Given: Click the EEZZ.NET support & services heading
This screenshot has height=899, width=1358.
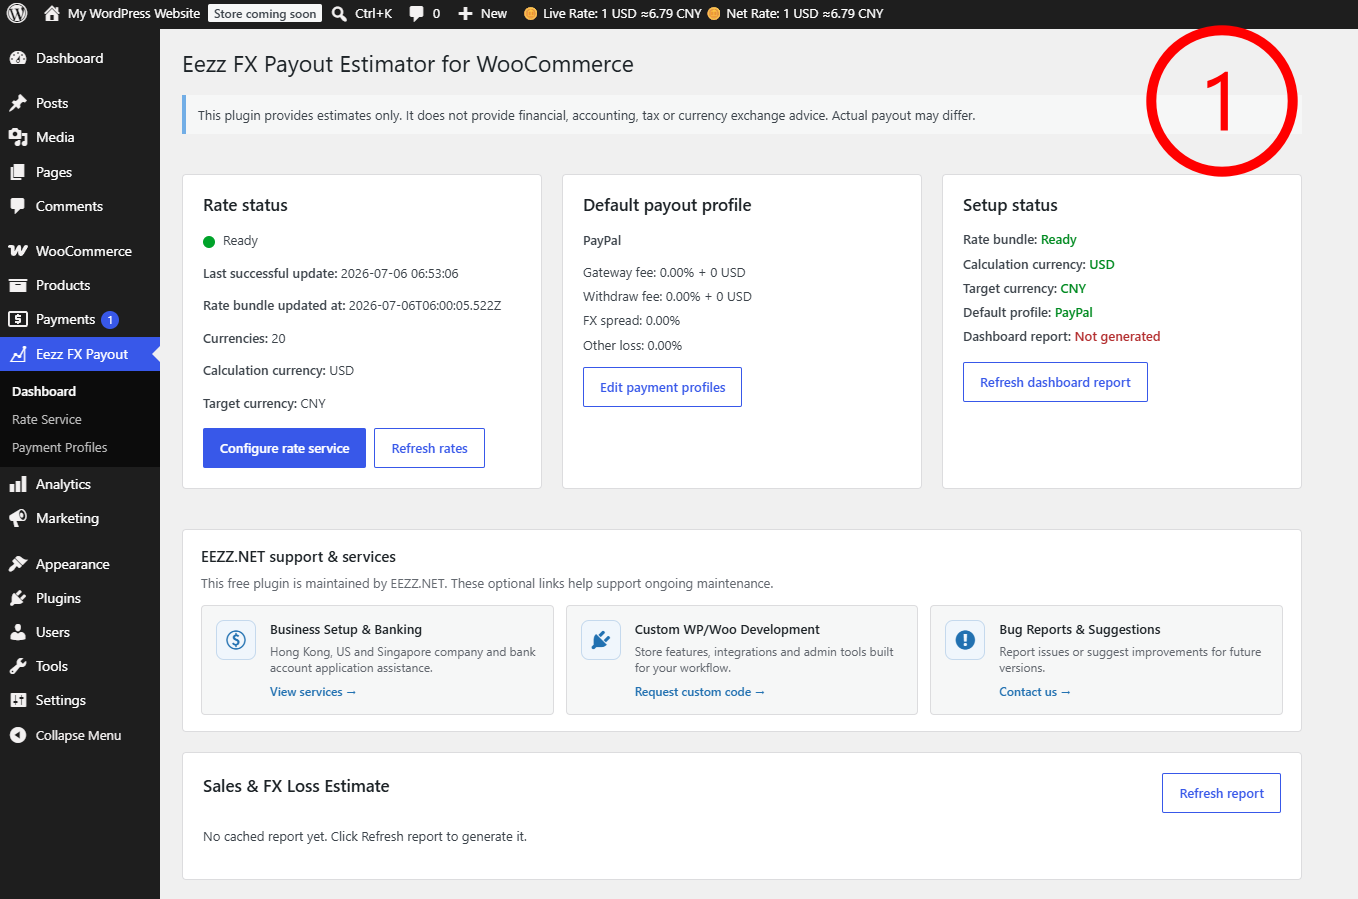Looking at the screenshot, I should (298, 557).
